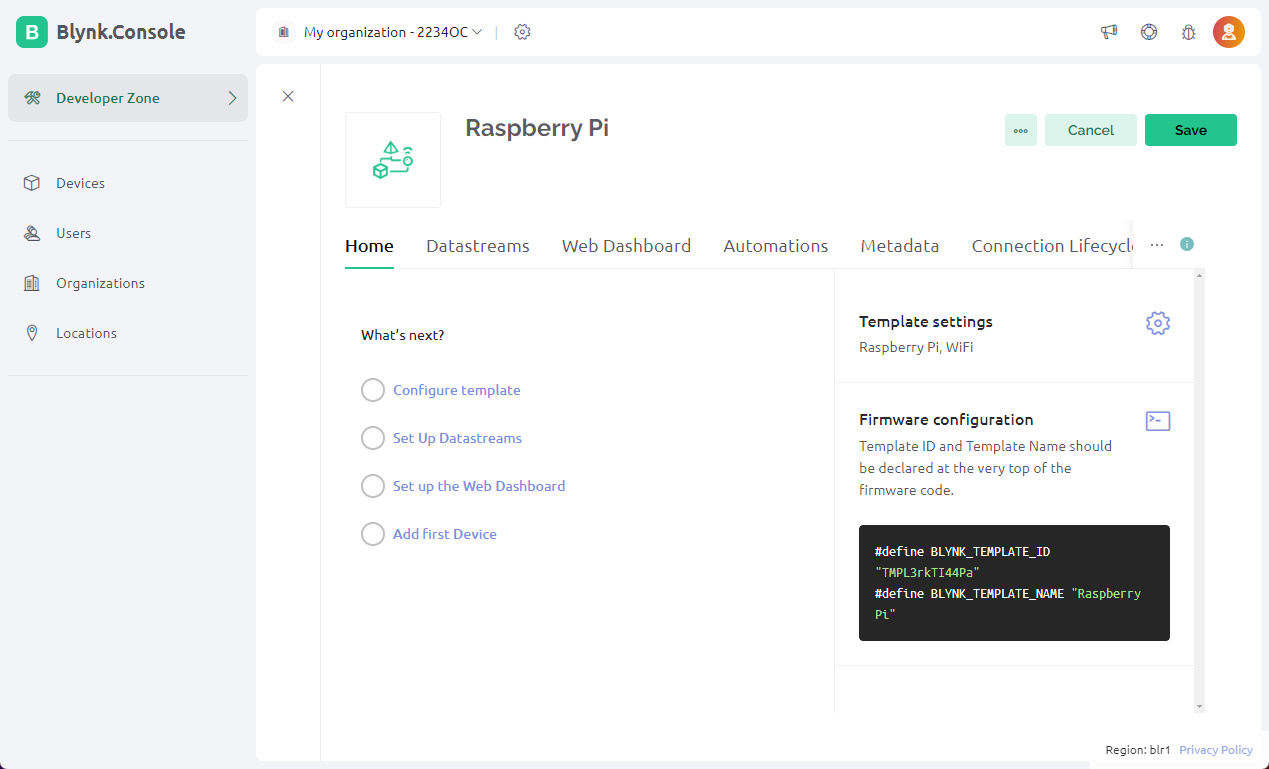Click the organization building icon in top bar
The width and height of the screenshot is (1269, 769).
tap(283, 32)
